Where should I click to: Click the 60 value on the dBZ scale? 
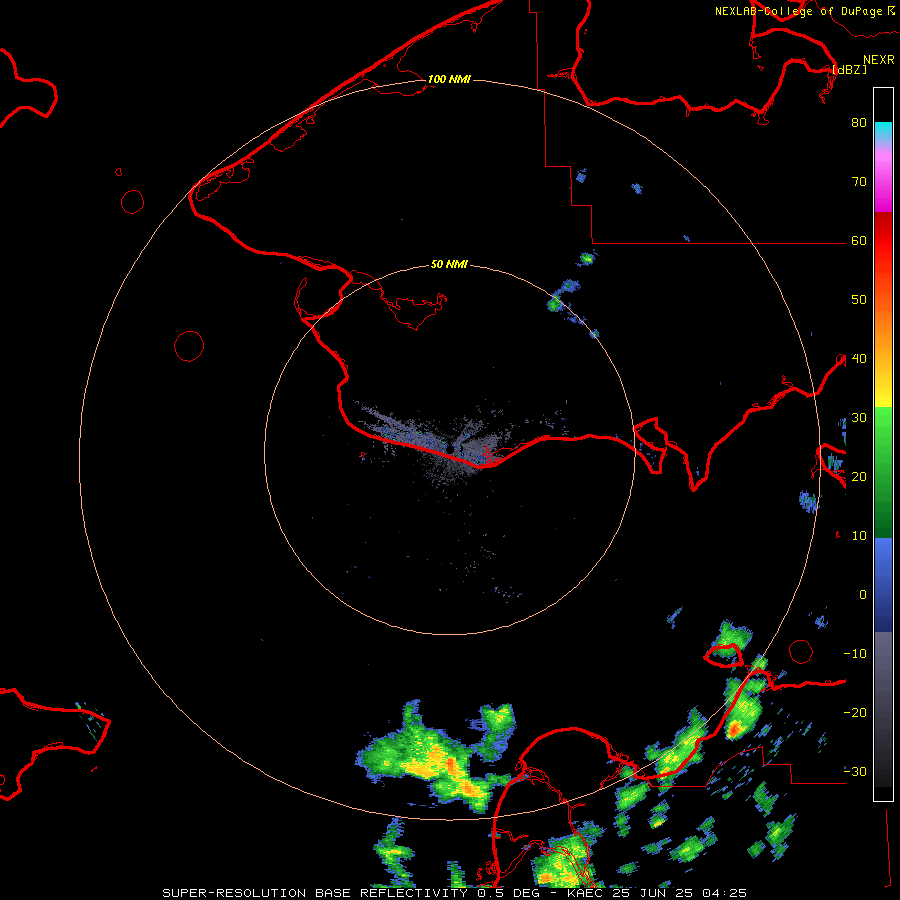click(859, 240)
